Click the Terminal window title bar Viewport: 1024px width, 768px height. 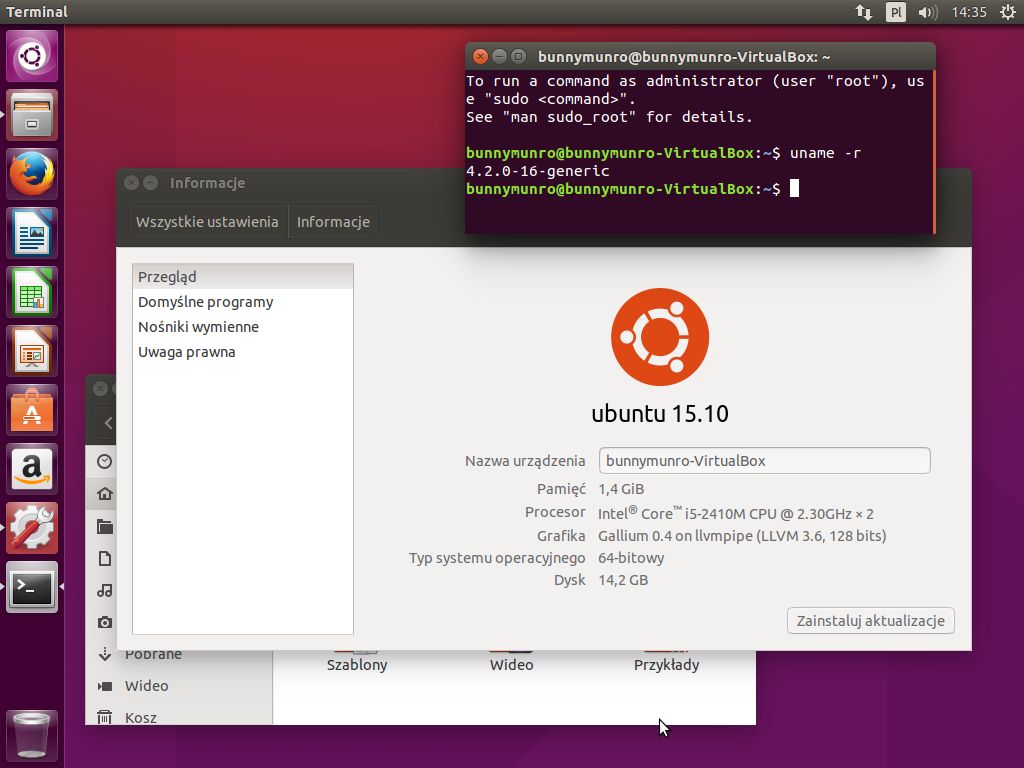coord(700,57)
